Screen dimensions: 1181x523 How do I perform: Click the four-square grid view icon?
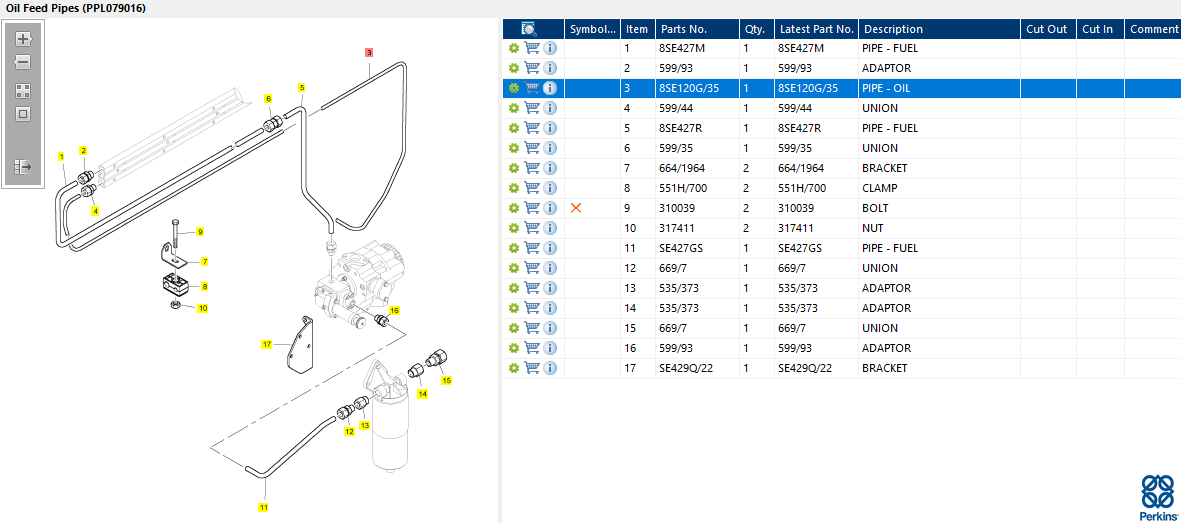click(23, 90)
